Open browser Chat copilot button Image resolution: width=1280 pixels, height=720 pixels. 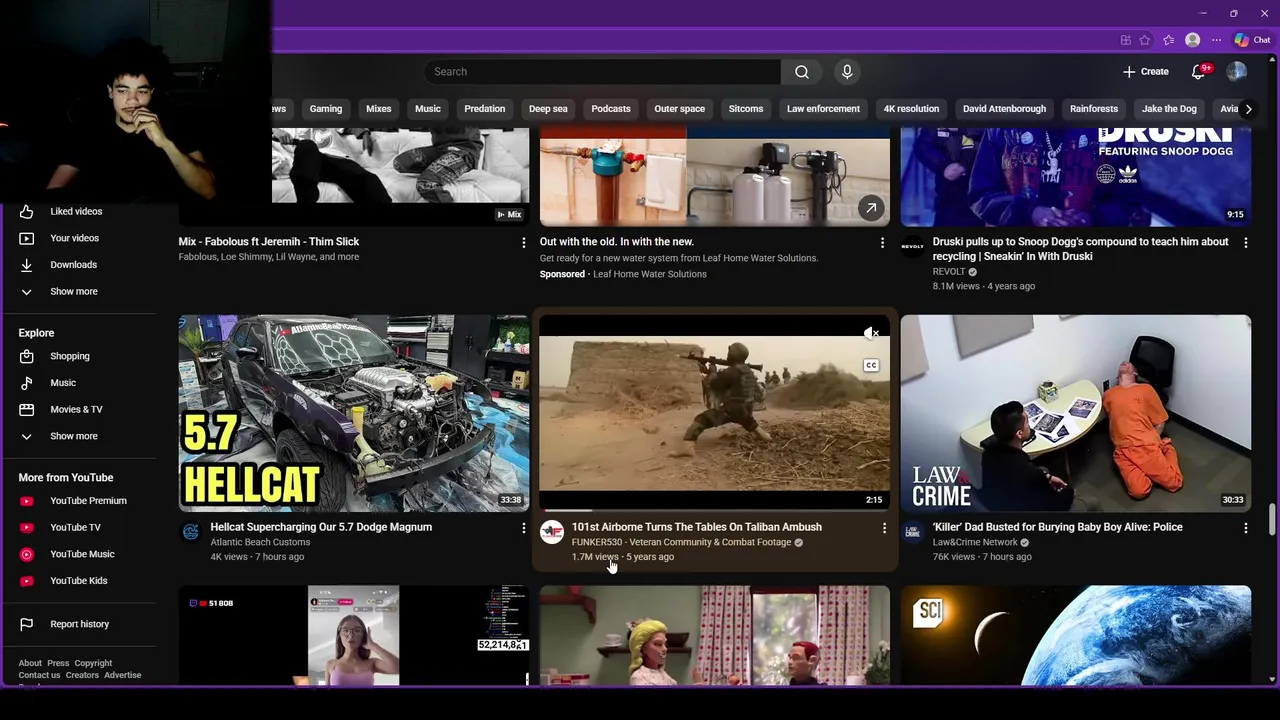[x=1252, y=40]
